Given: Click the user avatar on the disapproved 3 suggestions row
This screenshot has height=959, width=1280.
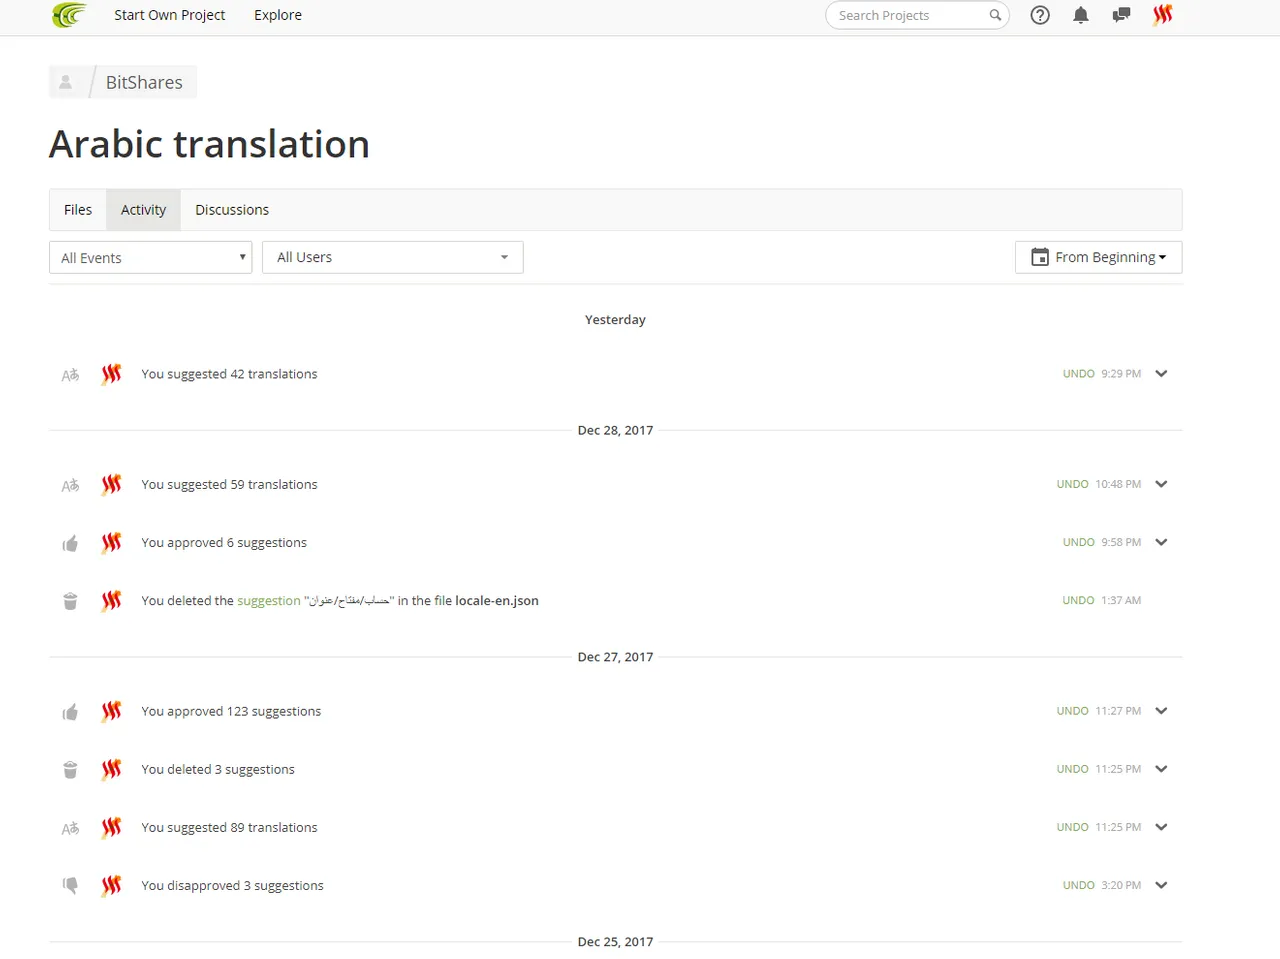Looking at the screenshot, I should click(x=111, y=885).
